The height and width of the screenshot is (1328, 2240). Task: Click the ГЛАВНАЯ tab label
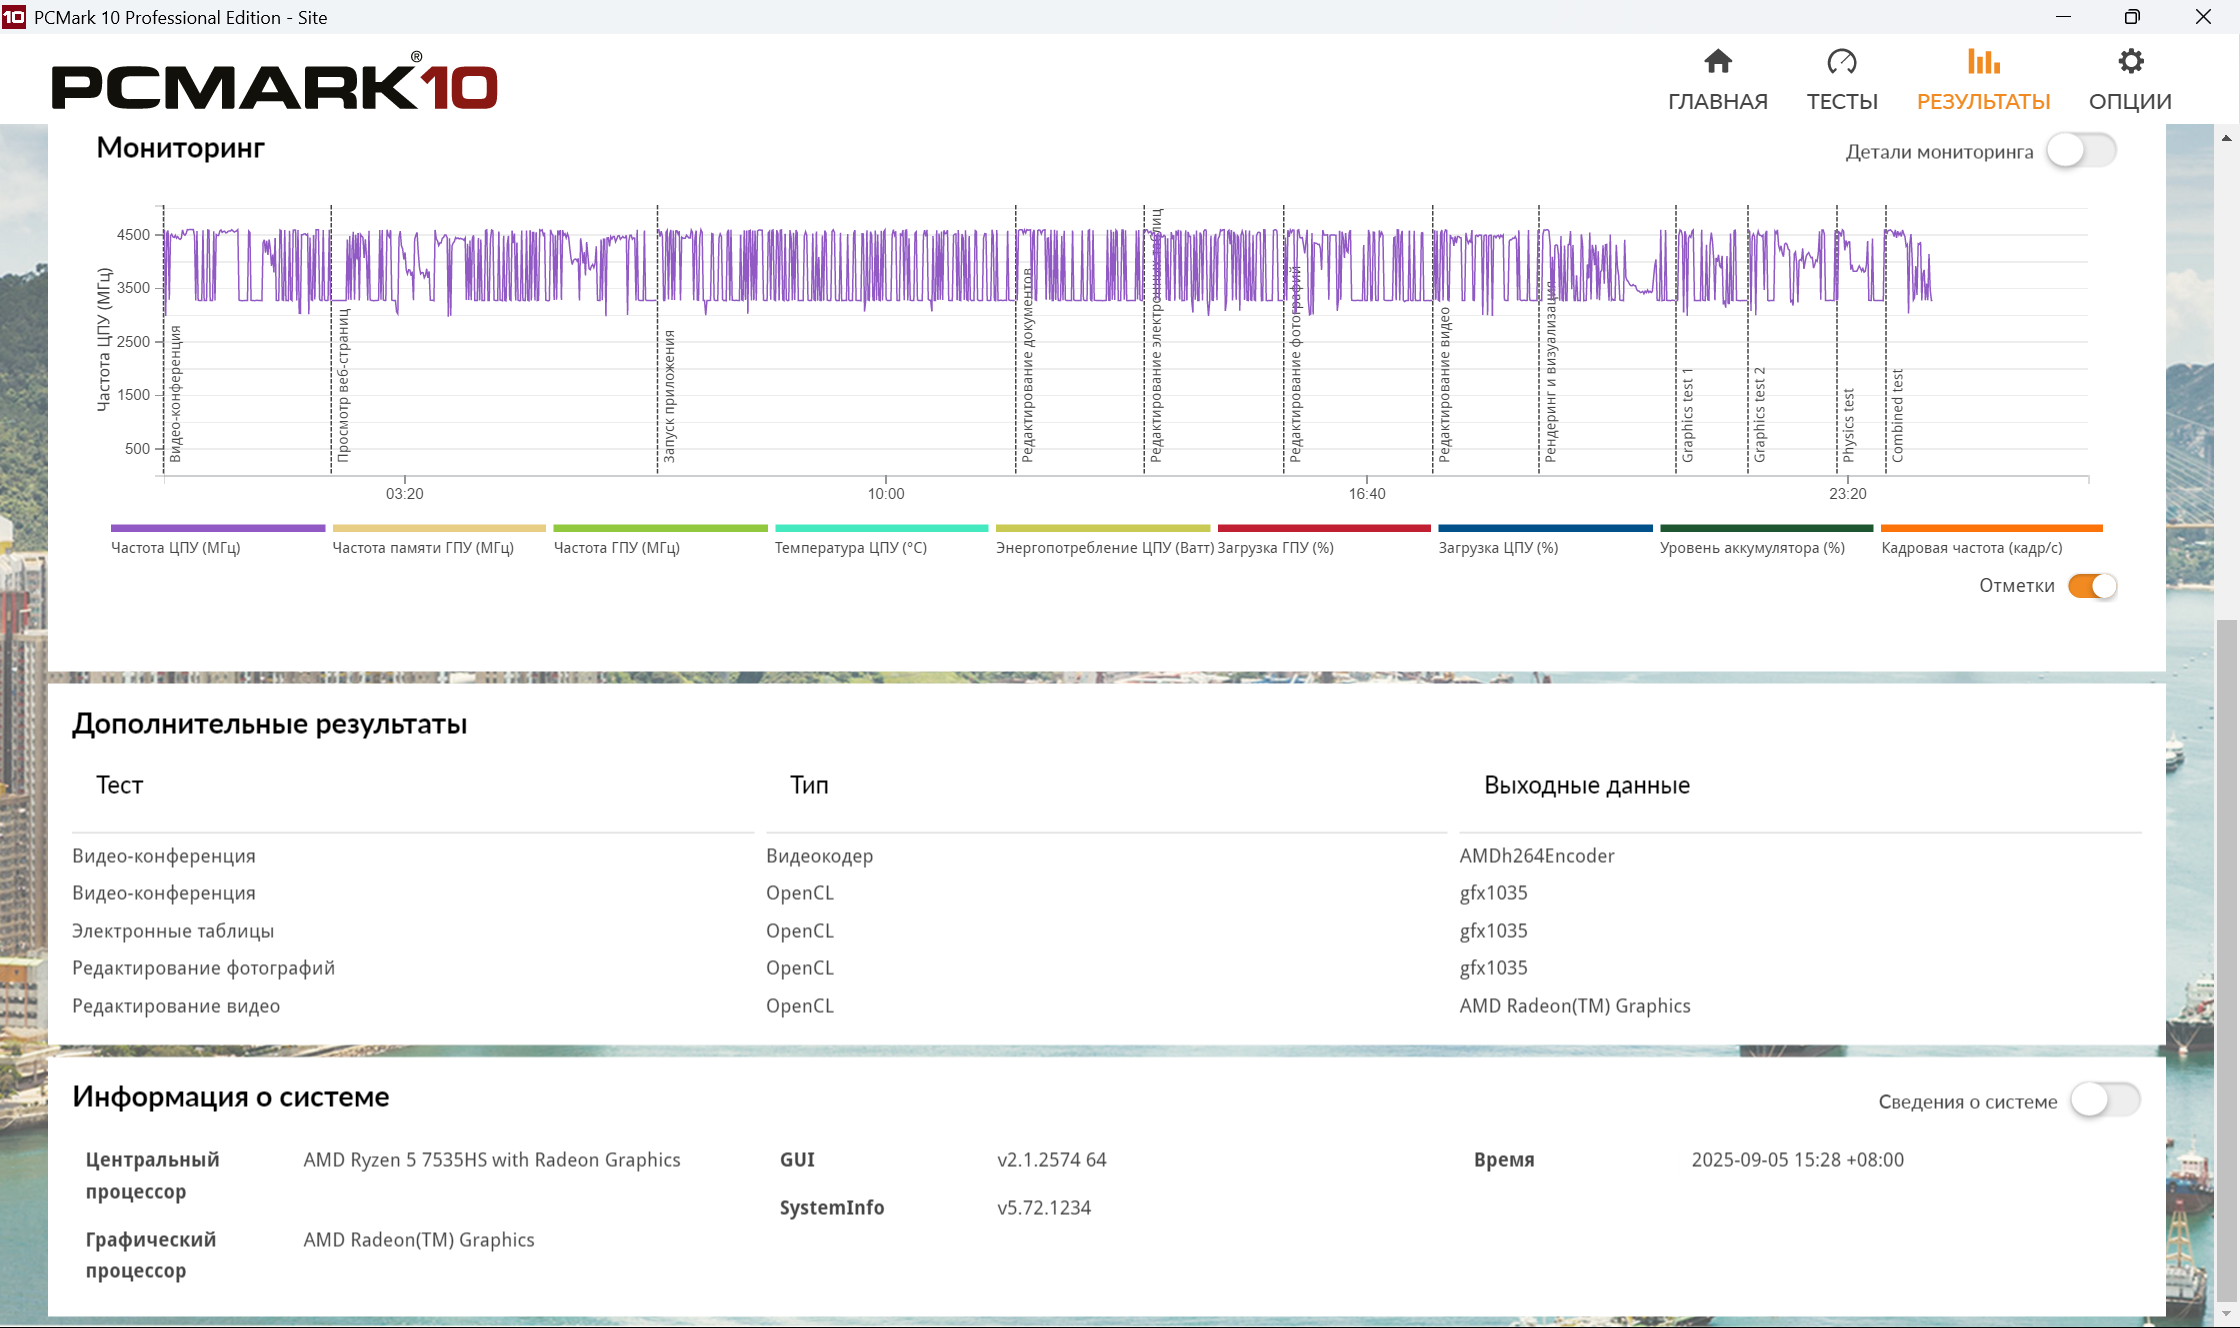coord(1717,101)
